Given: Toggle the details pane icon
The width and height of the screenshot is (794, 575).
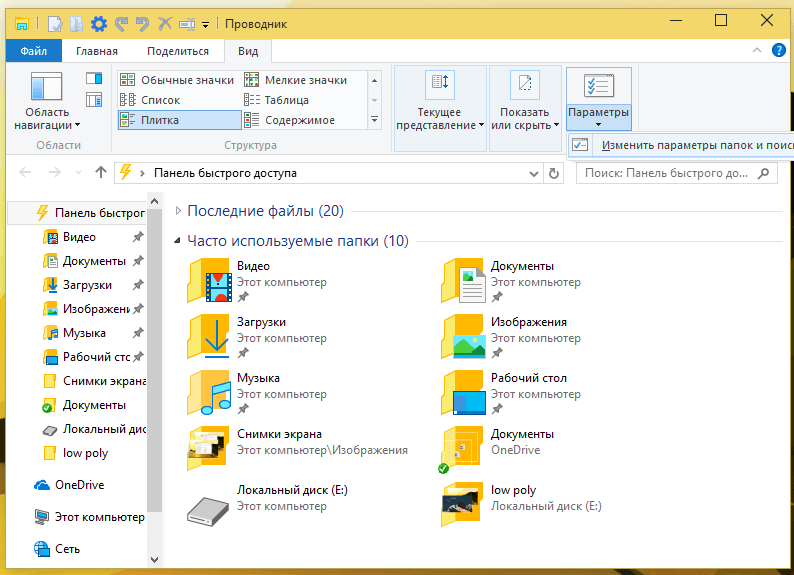Looking at the screenshot, I should click(94, 99).
